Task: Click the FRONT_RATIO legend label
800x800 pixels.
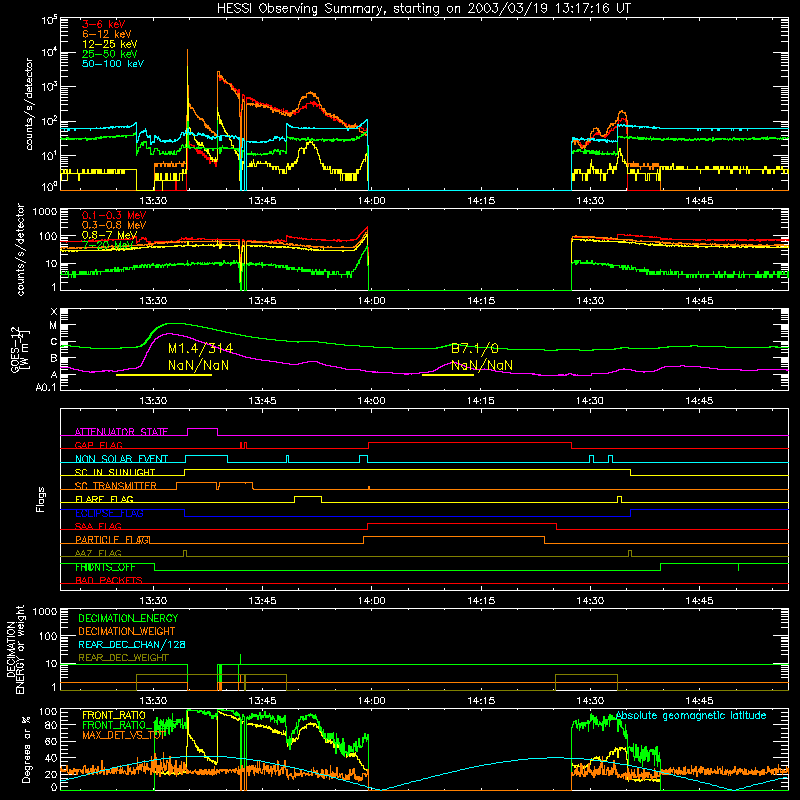Action: coord(114,715)
